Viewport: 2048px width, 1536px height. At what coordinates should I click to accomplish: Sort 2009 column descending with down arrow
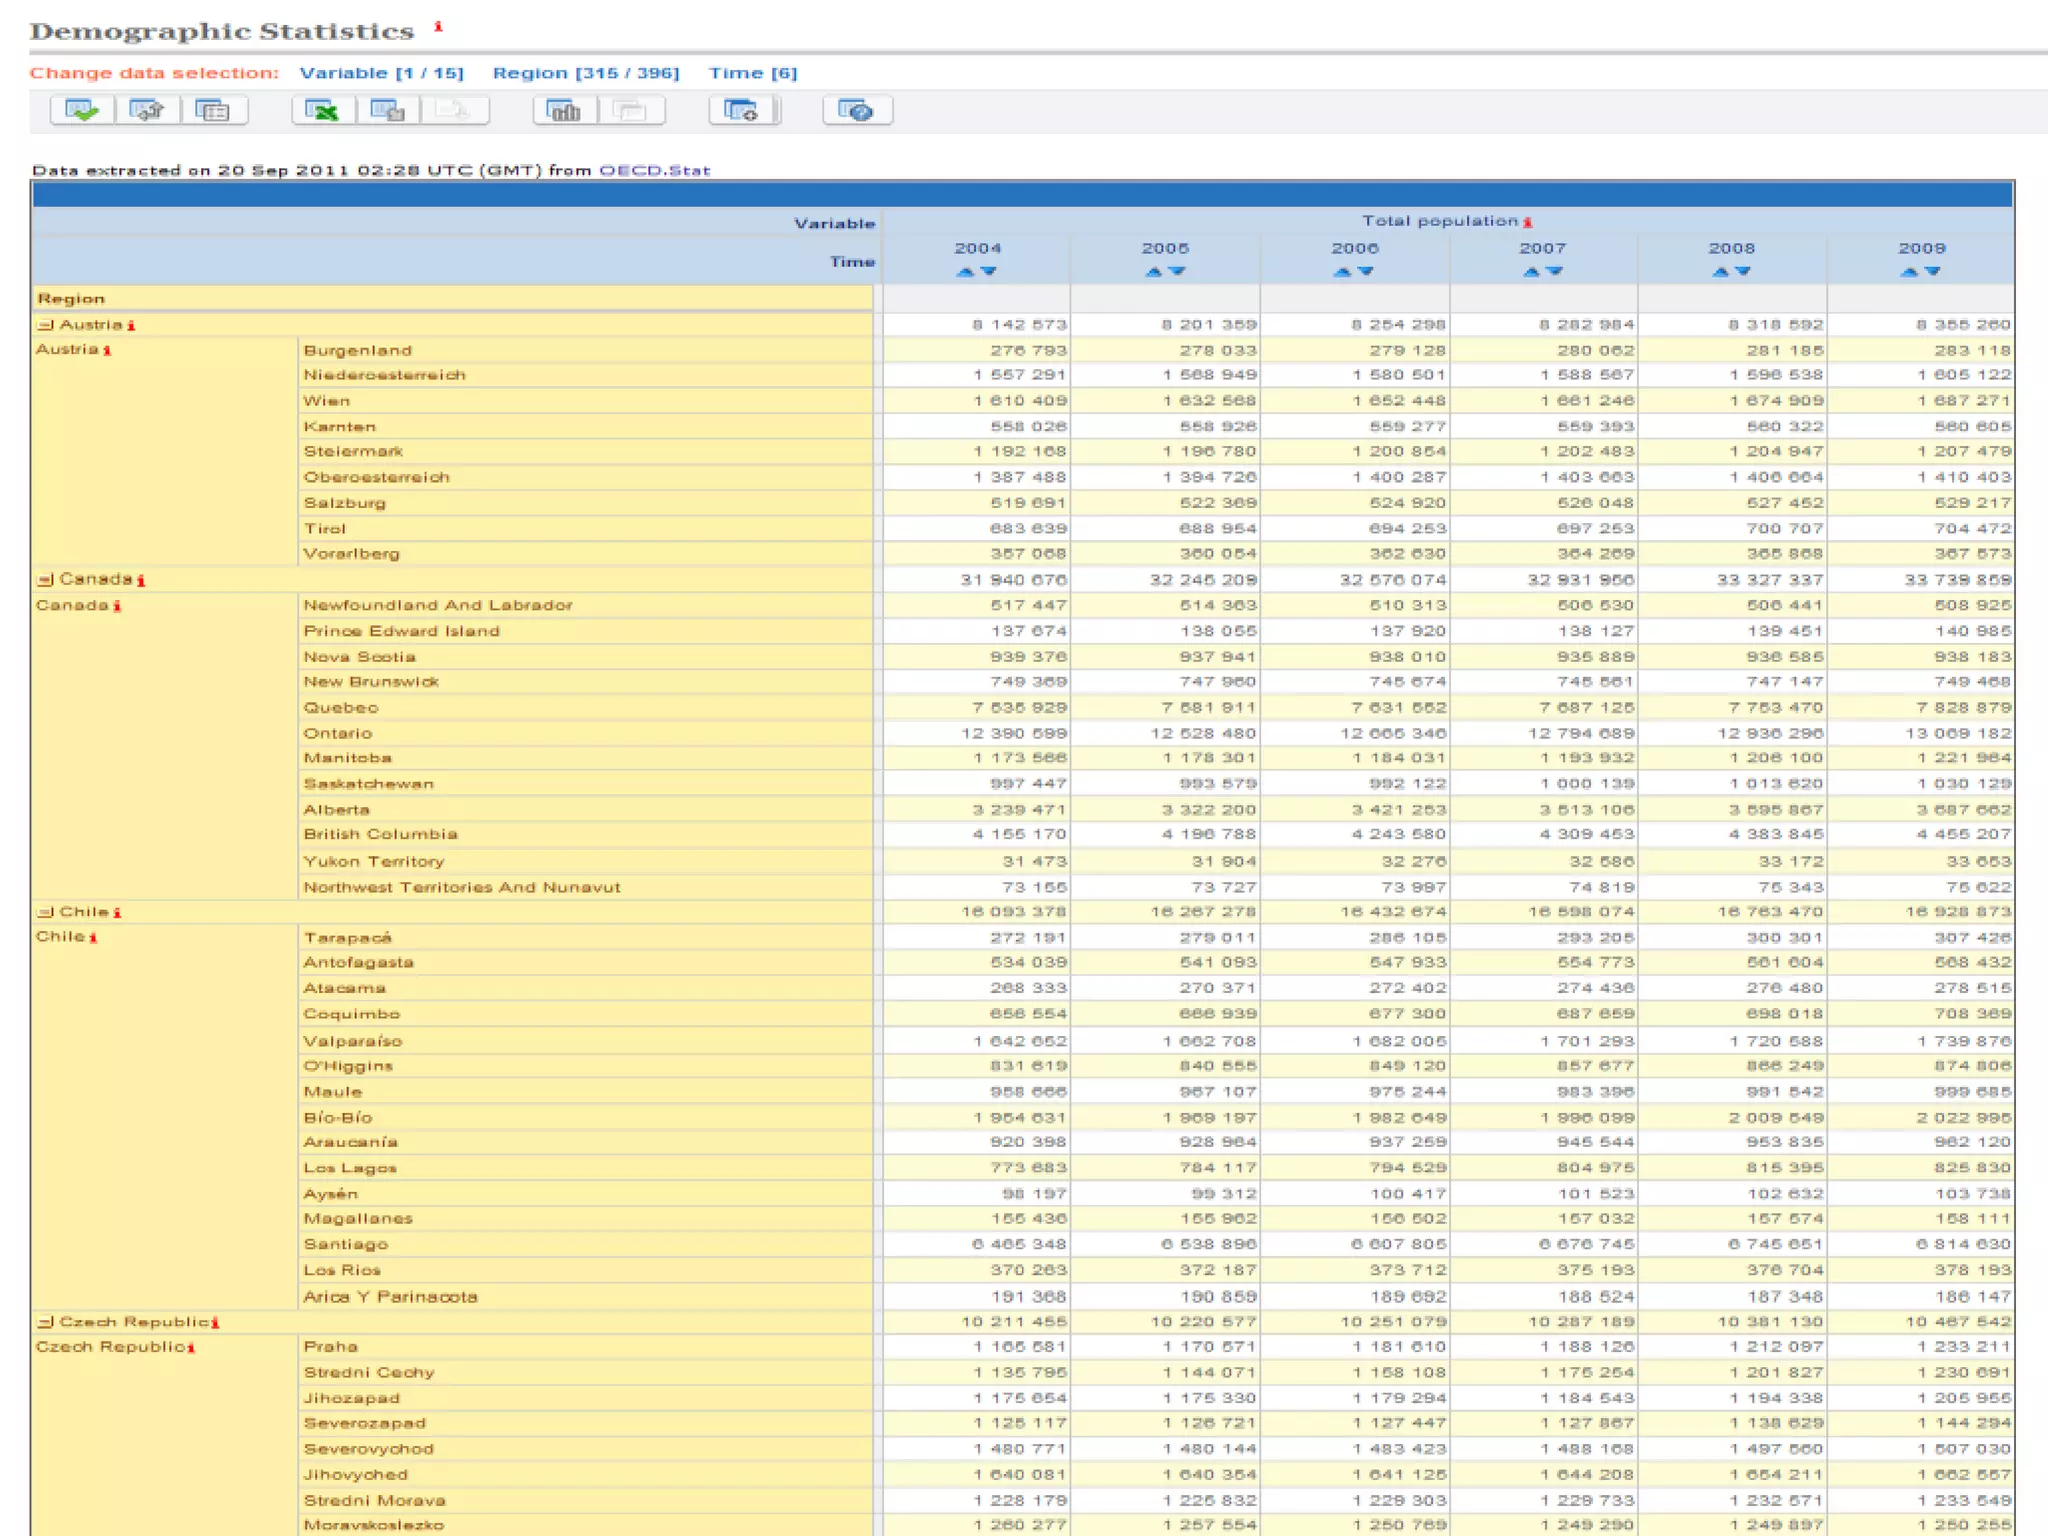tap(1932, 272)
